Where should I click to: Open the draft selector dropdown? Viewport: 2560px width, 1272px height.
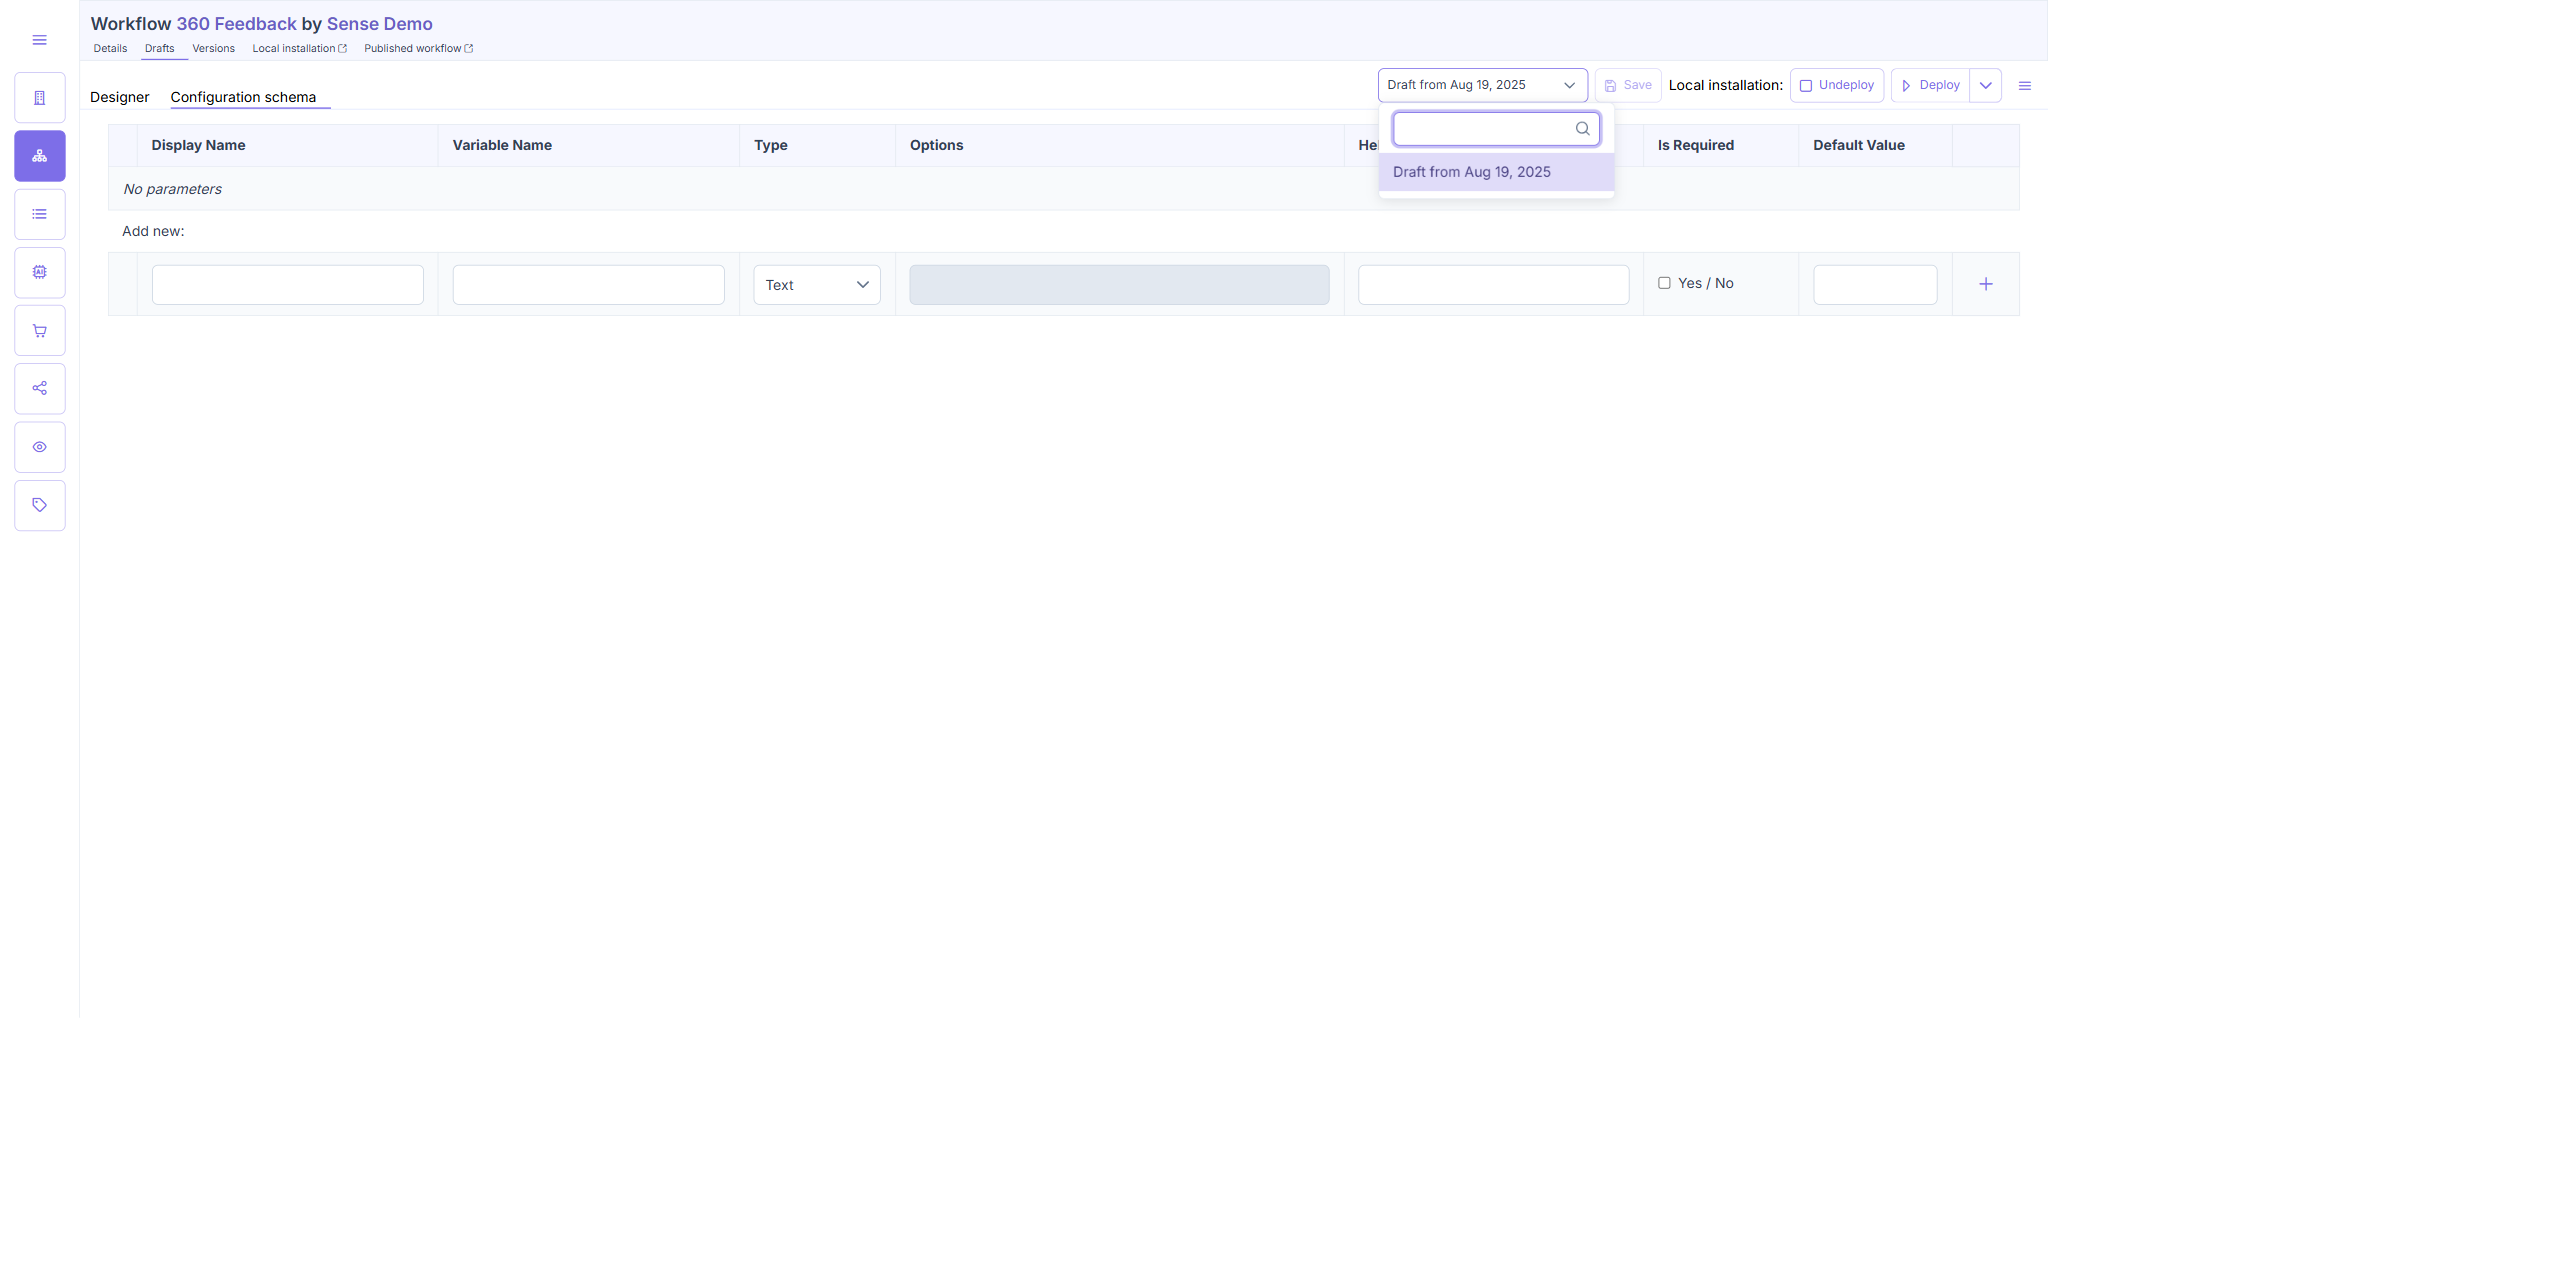(x=1482, y=85)
